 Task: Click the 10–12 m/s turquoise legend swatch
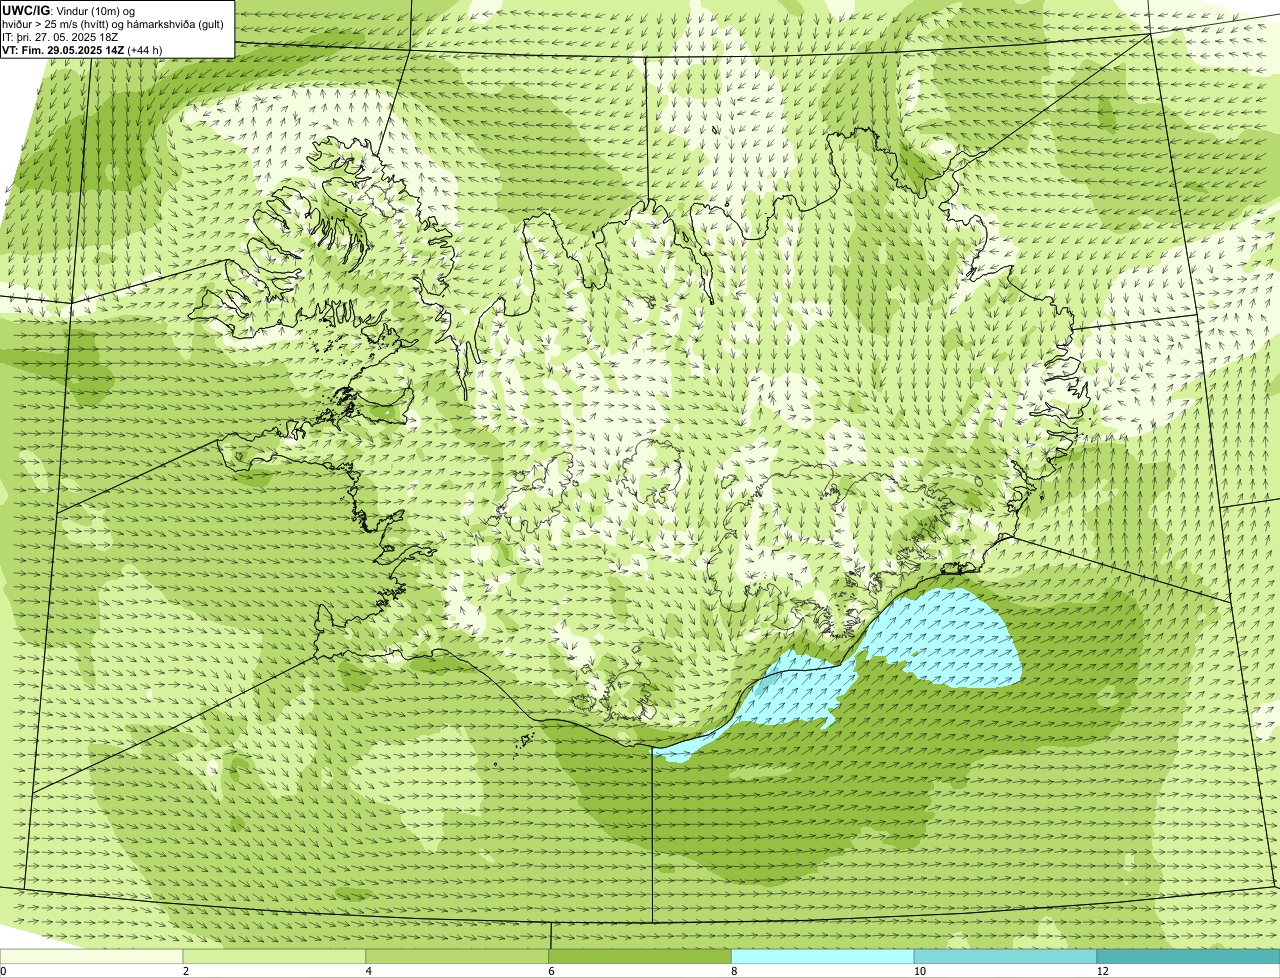pos(1005,956)
